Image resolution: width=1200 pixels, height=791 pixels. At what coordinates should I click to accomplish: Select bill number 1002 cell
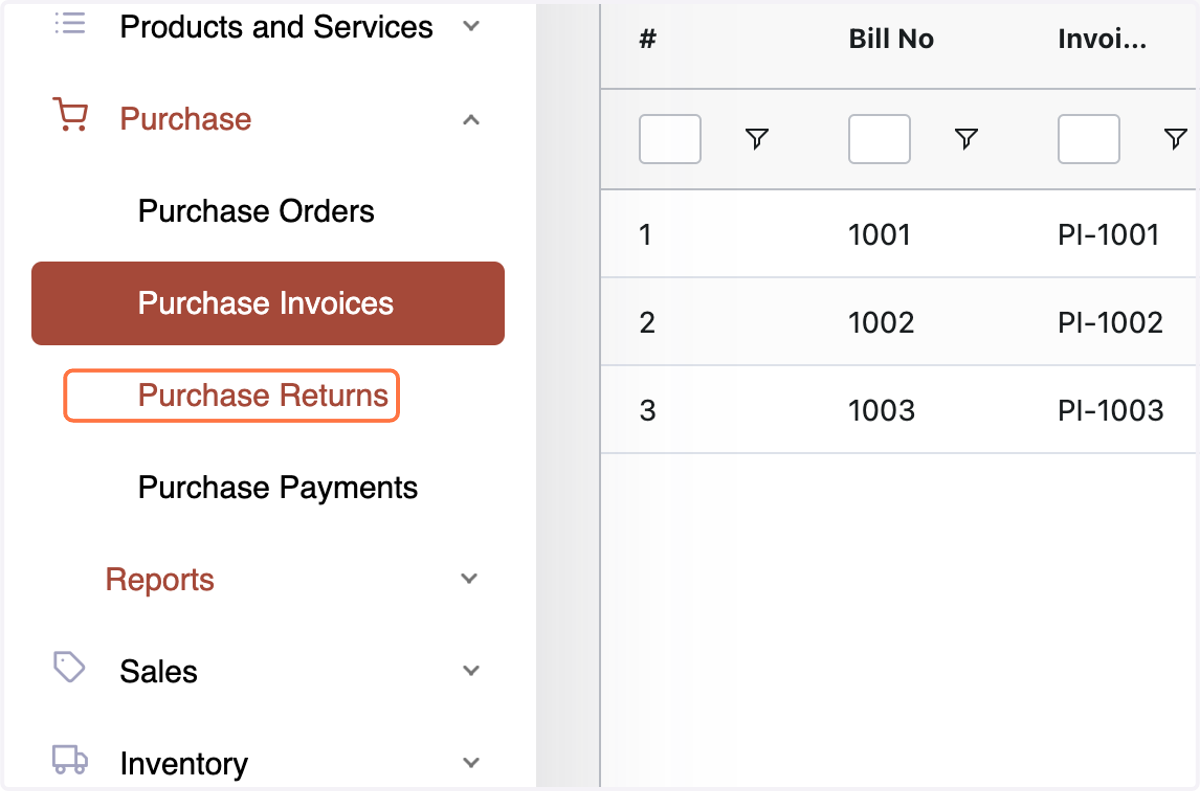[x=881, y=323]
